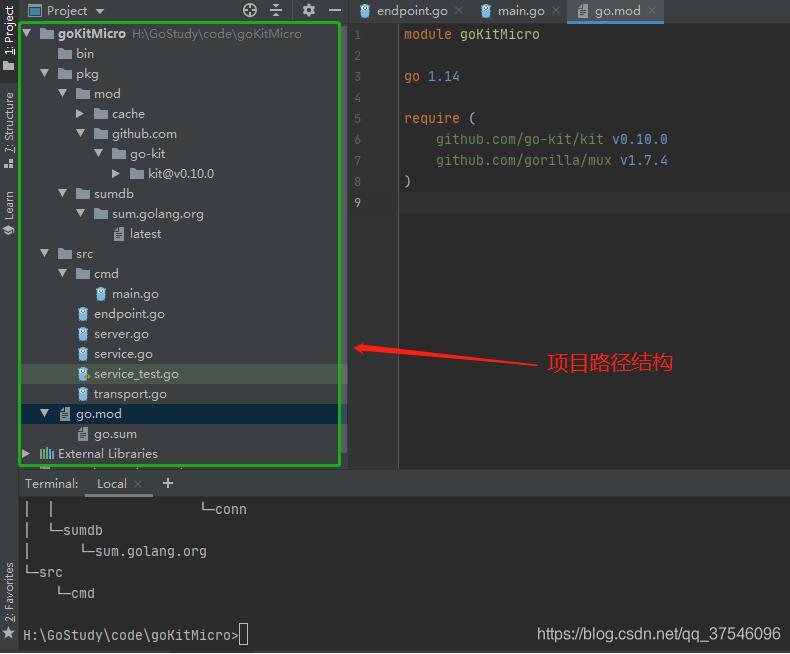This screenshot has width=790, height=654.
Task: Open the Project panel settings gear
Action: click(x=308, y=10)
